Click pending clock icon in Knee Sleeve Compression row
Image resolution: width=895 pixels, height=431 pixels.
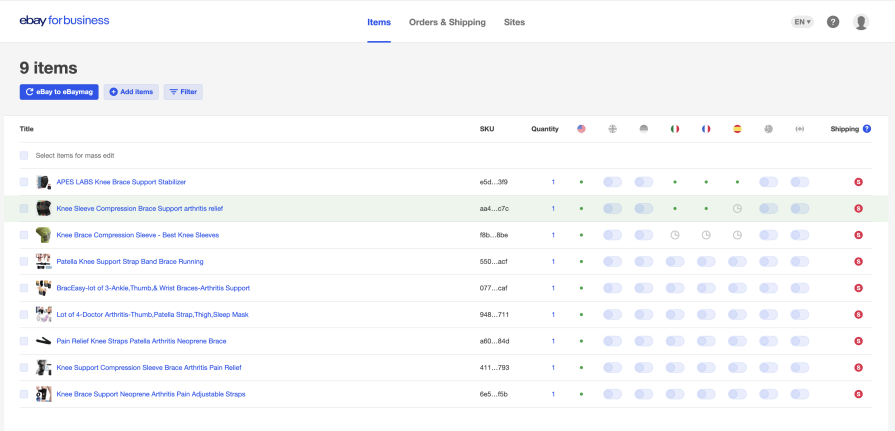coord(737,209)
